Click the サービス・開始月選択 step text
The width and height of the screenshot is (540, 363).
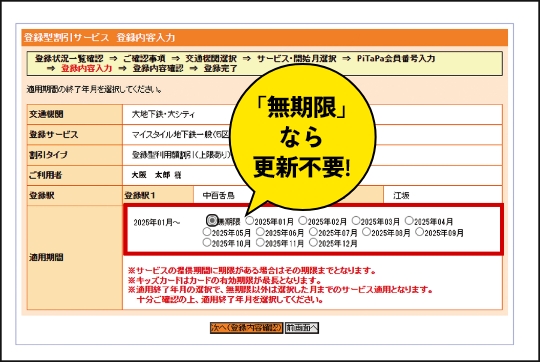click(297, 59)
